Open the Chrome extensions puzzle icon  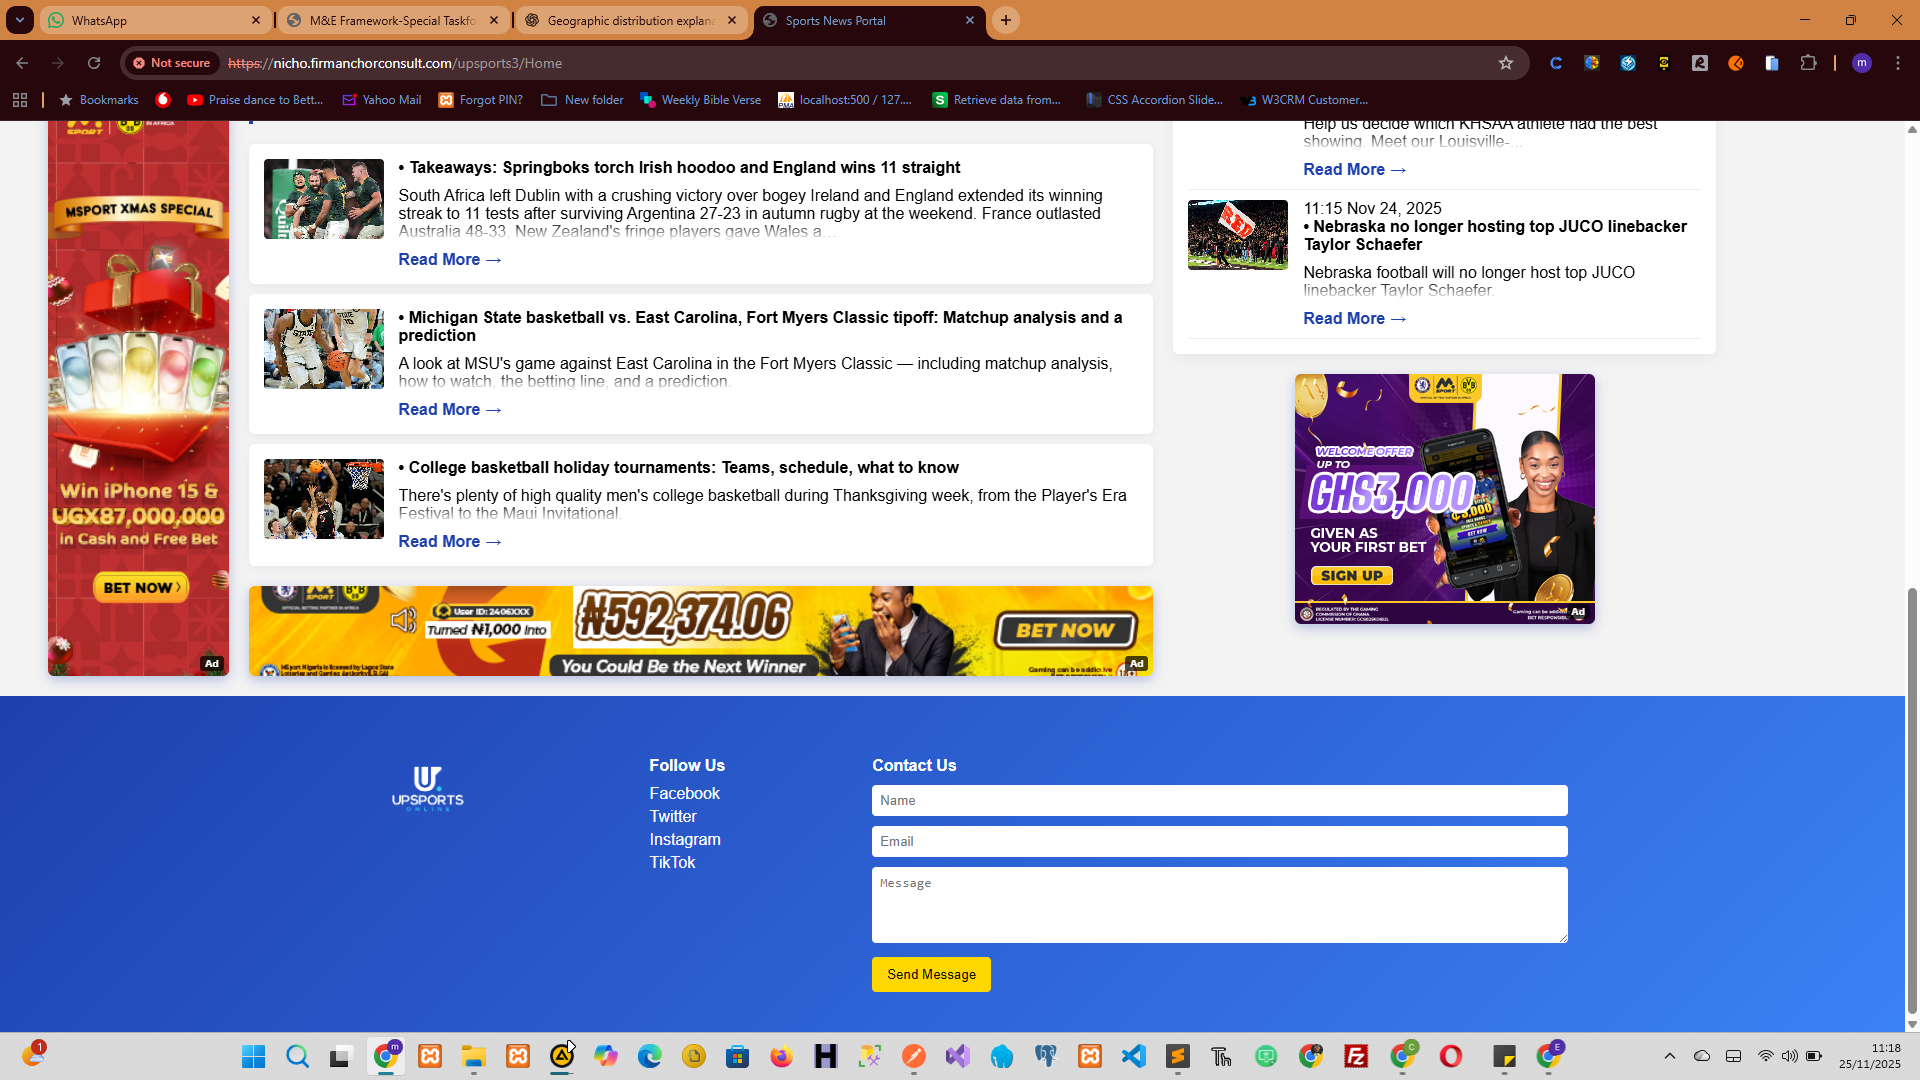pos(1808,63)
